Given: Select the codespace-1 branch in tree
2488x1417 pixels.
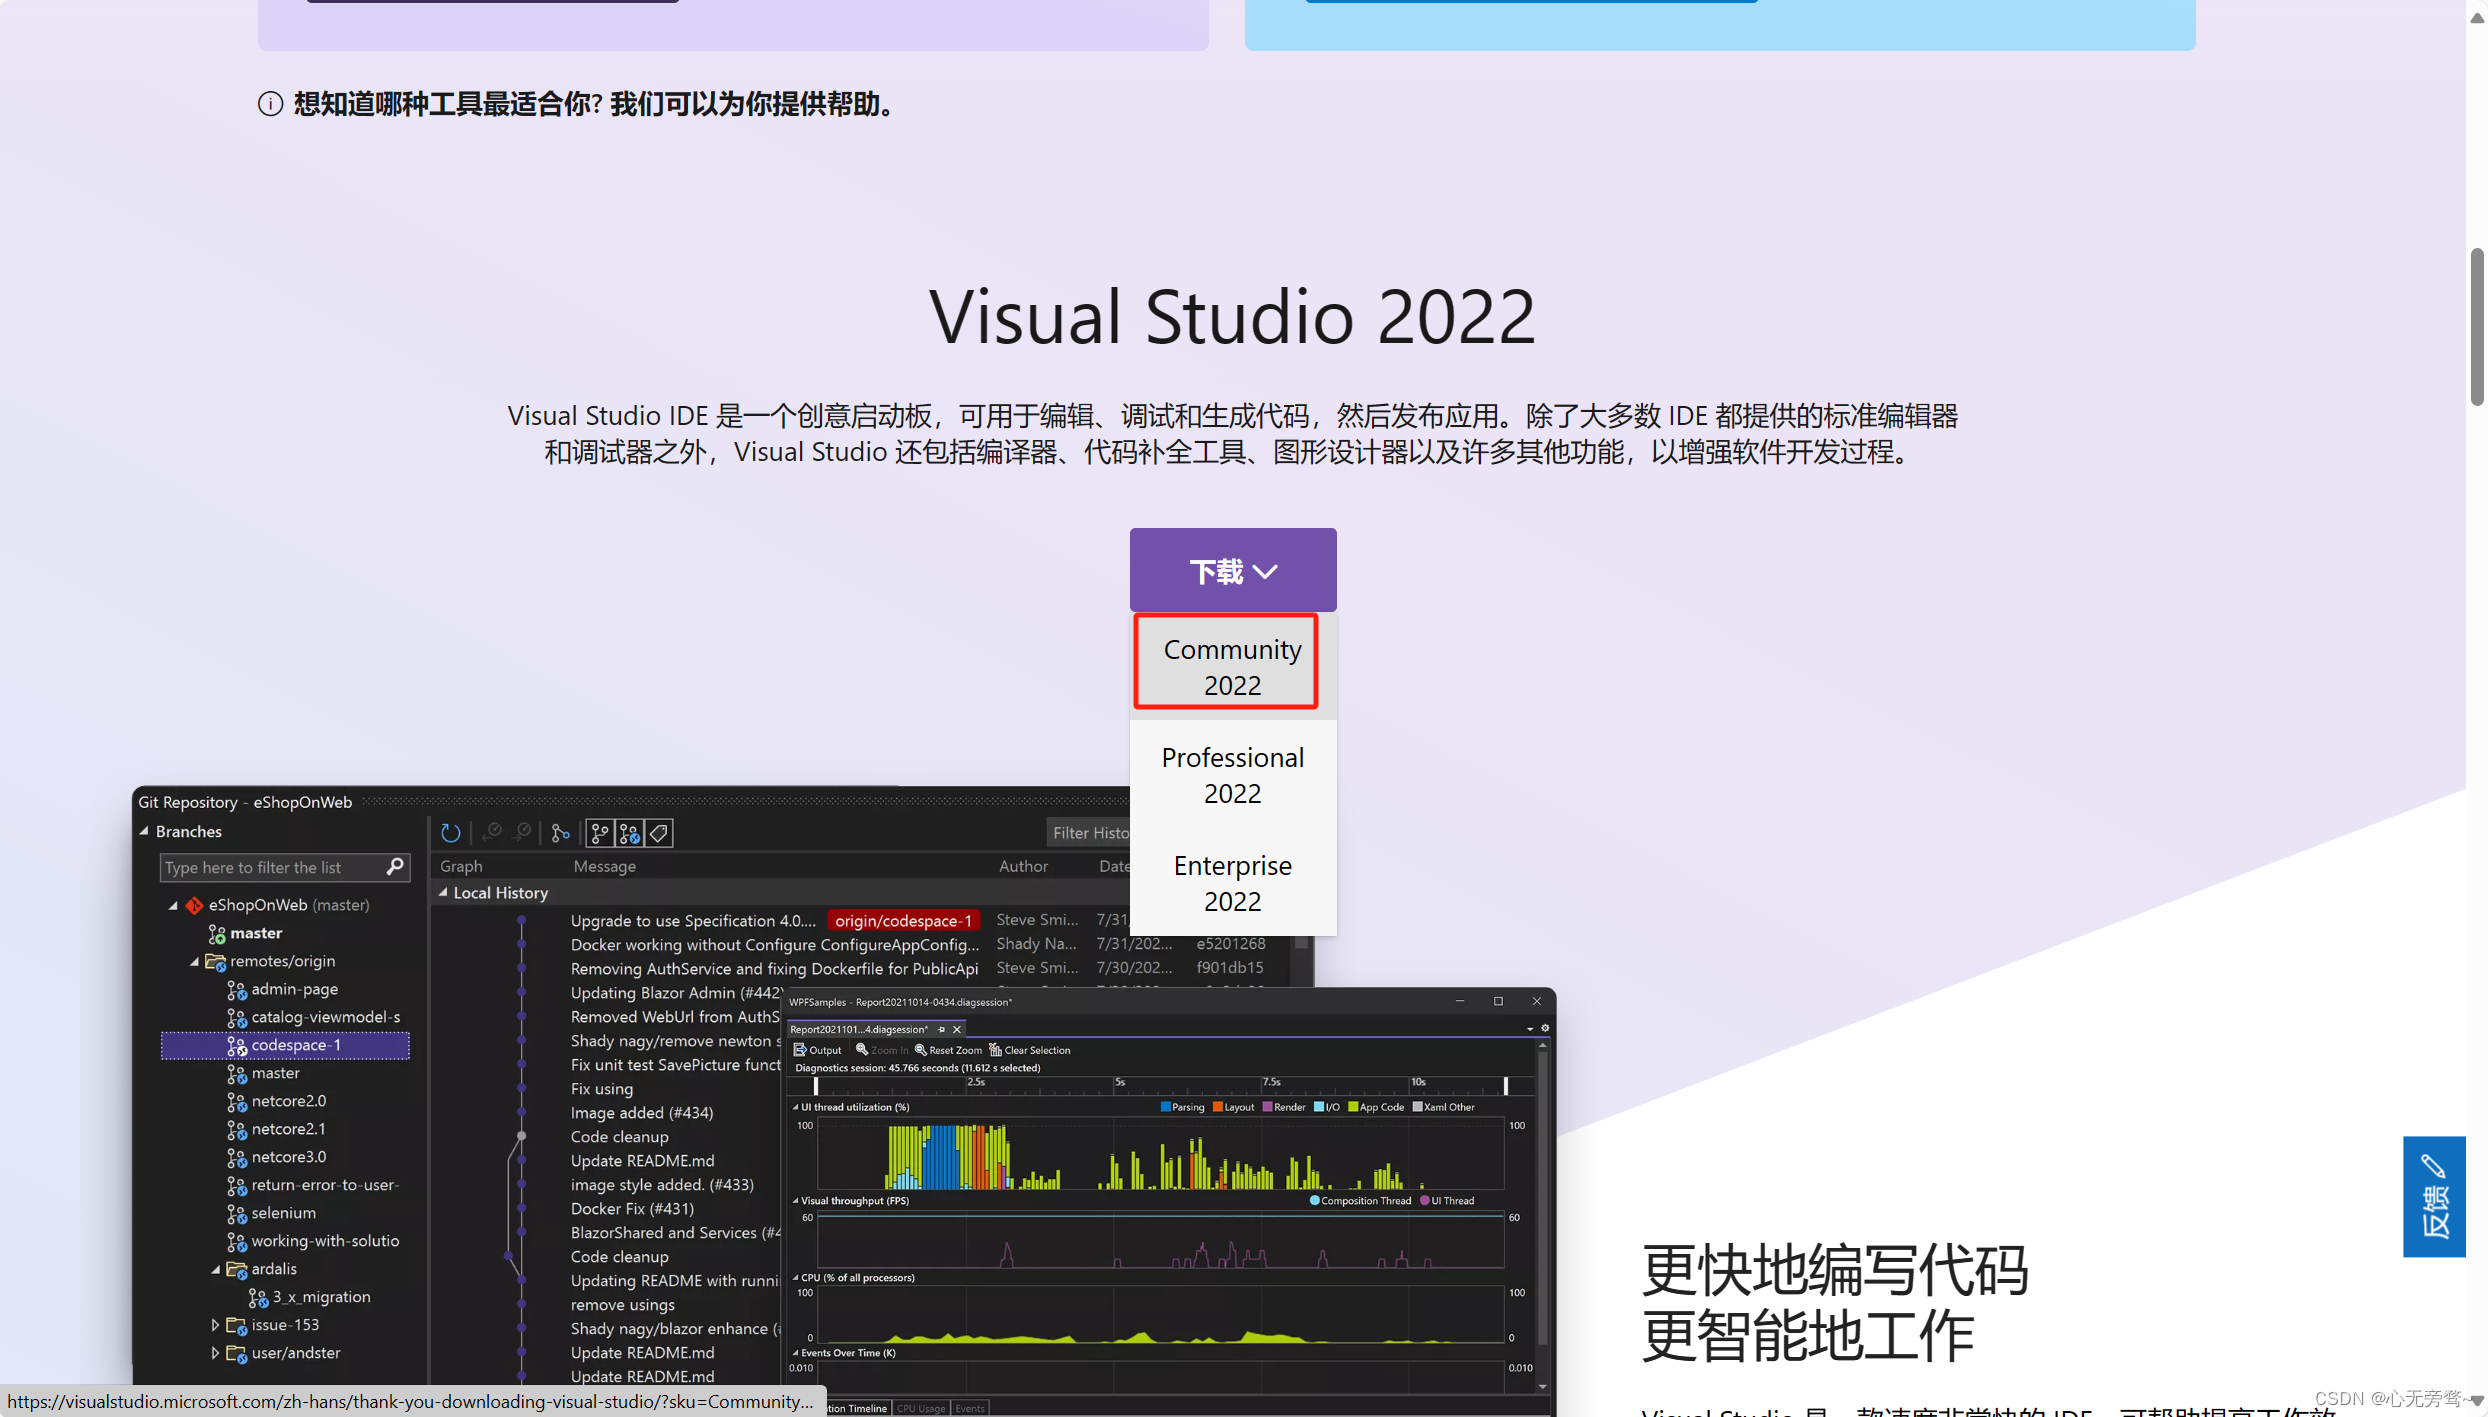Looking at the screenshot, I should click(295, 1045).
